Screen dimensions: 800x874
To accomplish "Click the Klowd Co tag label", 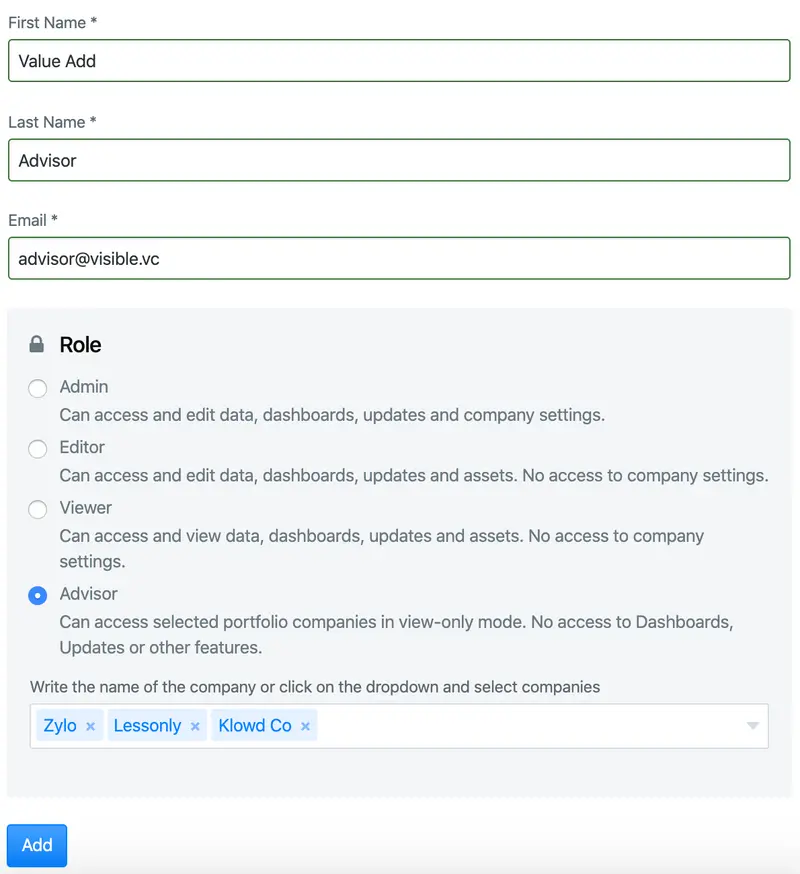I will [x=255, y=726].
